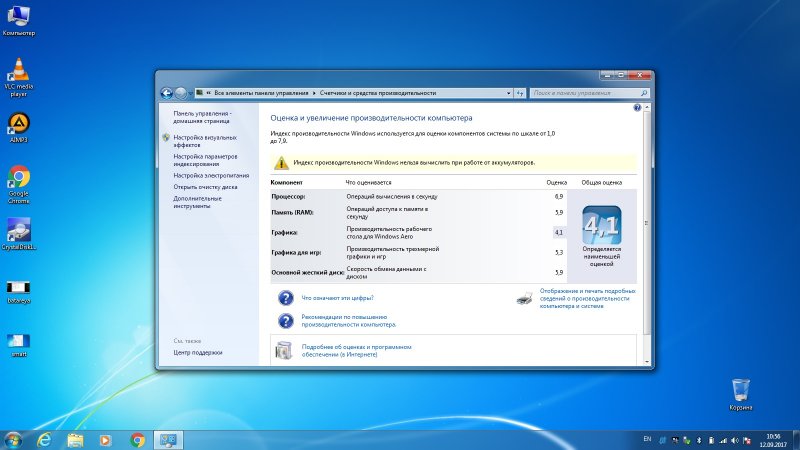Open 'Открыть очистку диска' sidebar link
Screen dimensions: 800x450
[x=205, y=186]
